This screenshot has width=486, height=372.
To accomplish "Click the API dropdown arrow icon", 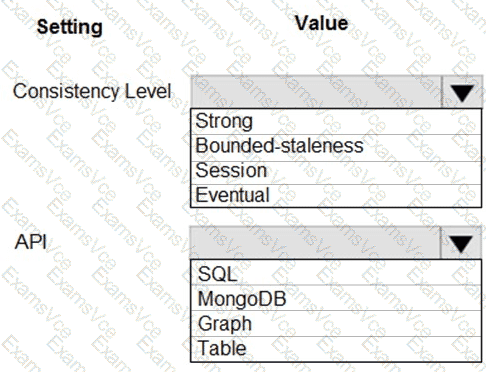I will (461, 243).
